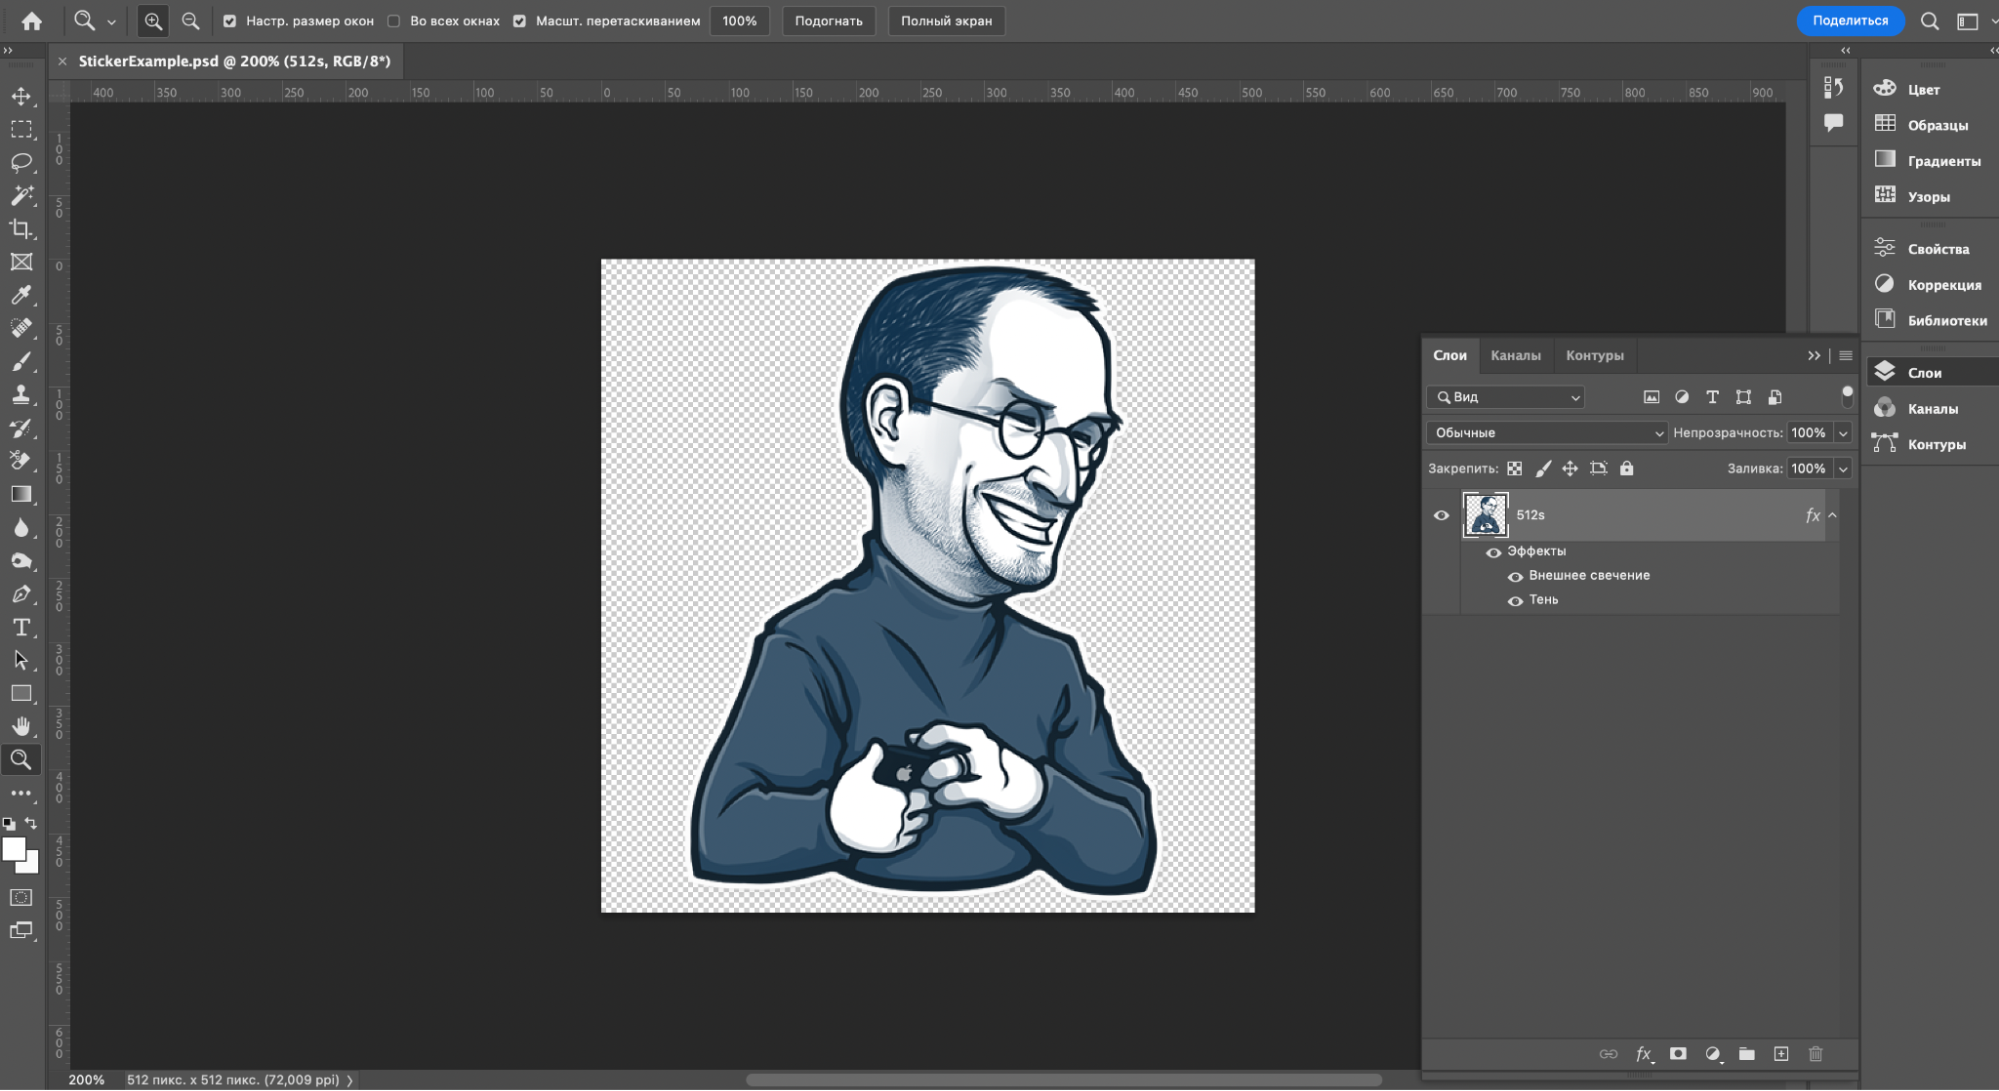The height and width of the screenshot is (1091, 1999).
Task: Select the Gradient tool
Action: 21,494
